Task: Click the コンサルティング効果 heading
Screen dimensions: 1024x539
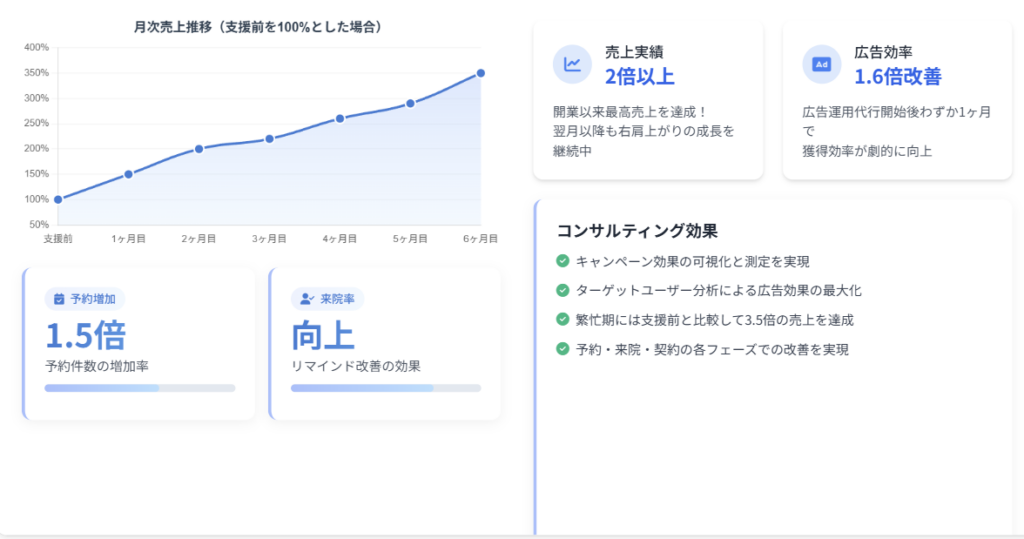Action: tap(637, 231)
